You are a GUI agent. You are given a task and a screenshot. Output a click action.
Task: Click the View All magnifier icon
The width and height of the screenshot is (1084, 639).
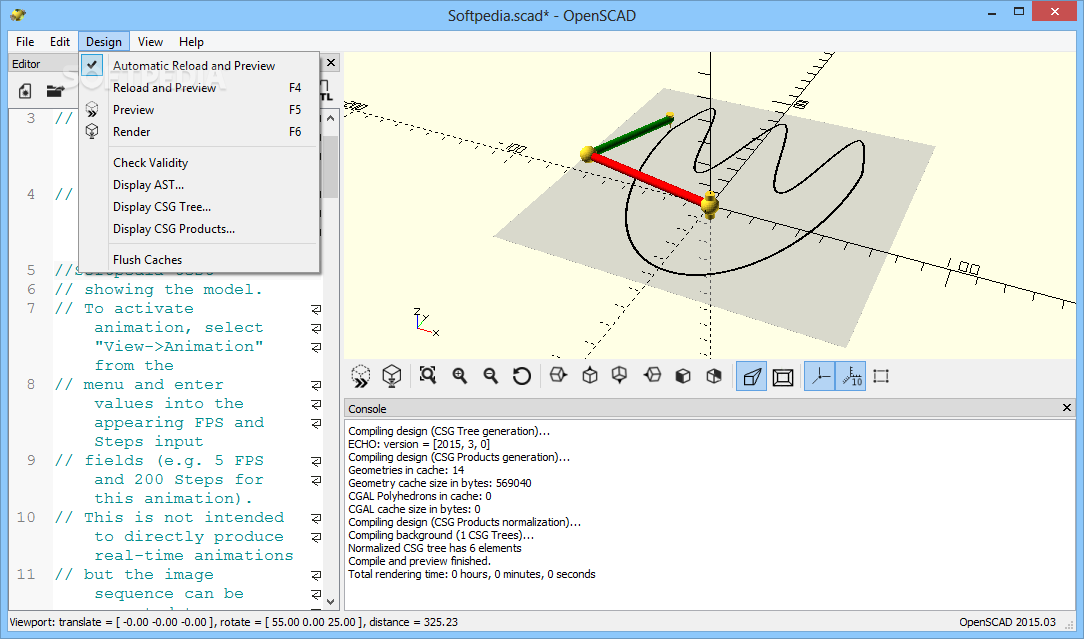click(428, 376)
